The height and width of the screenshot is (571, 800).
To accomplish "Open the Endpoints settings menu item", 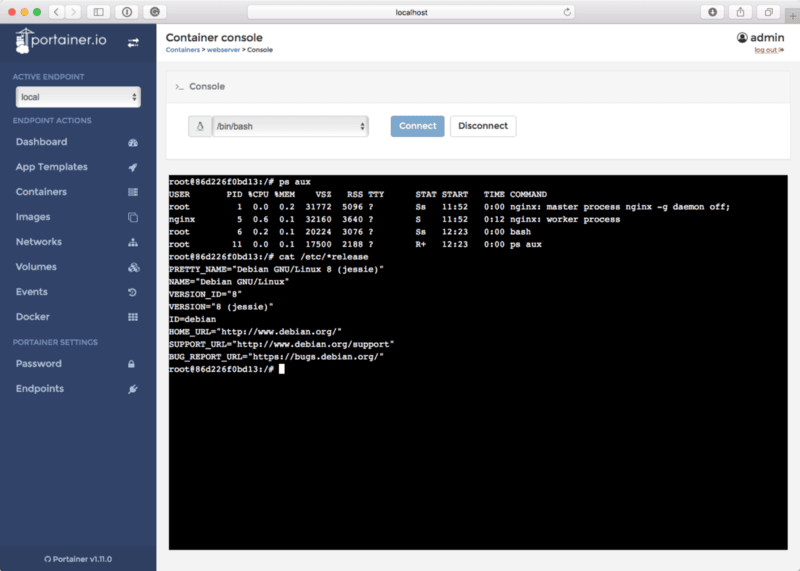I will tap(39, 389).
